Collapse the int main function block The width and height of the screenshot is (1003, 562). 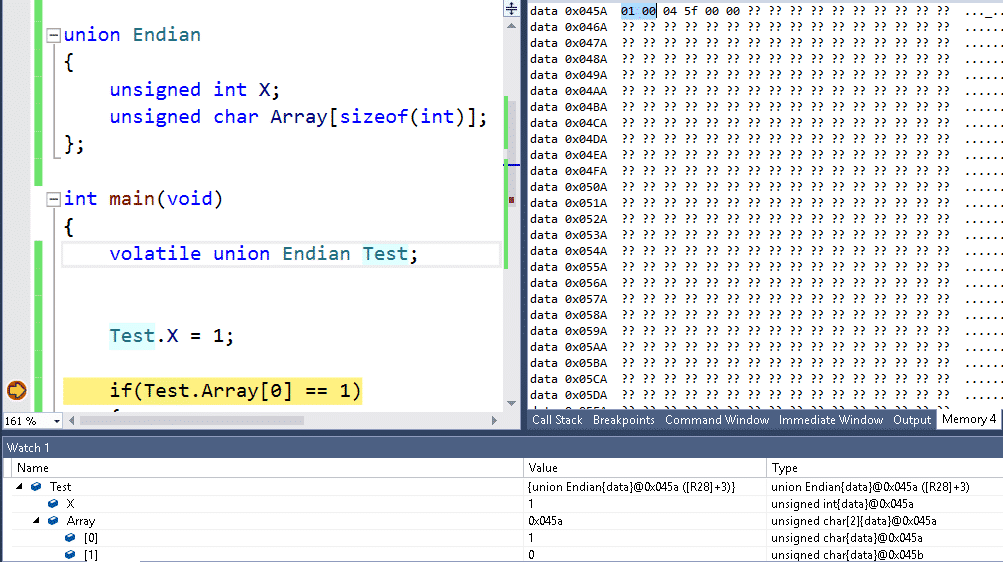click(x=54, y=199)
